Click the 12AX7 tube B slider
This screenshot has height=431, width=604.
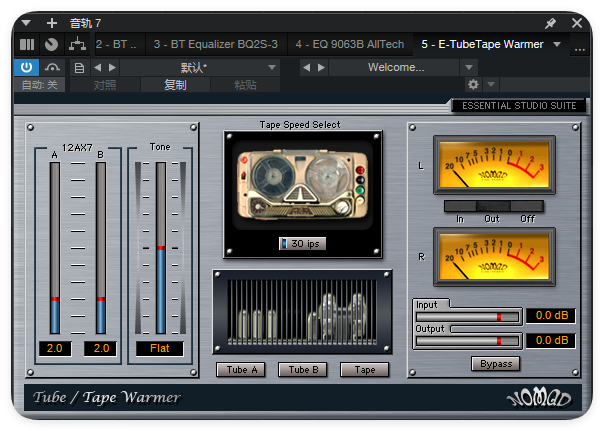click(x=101, y=248)
